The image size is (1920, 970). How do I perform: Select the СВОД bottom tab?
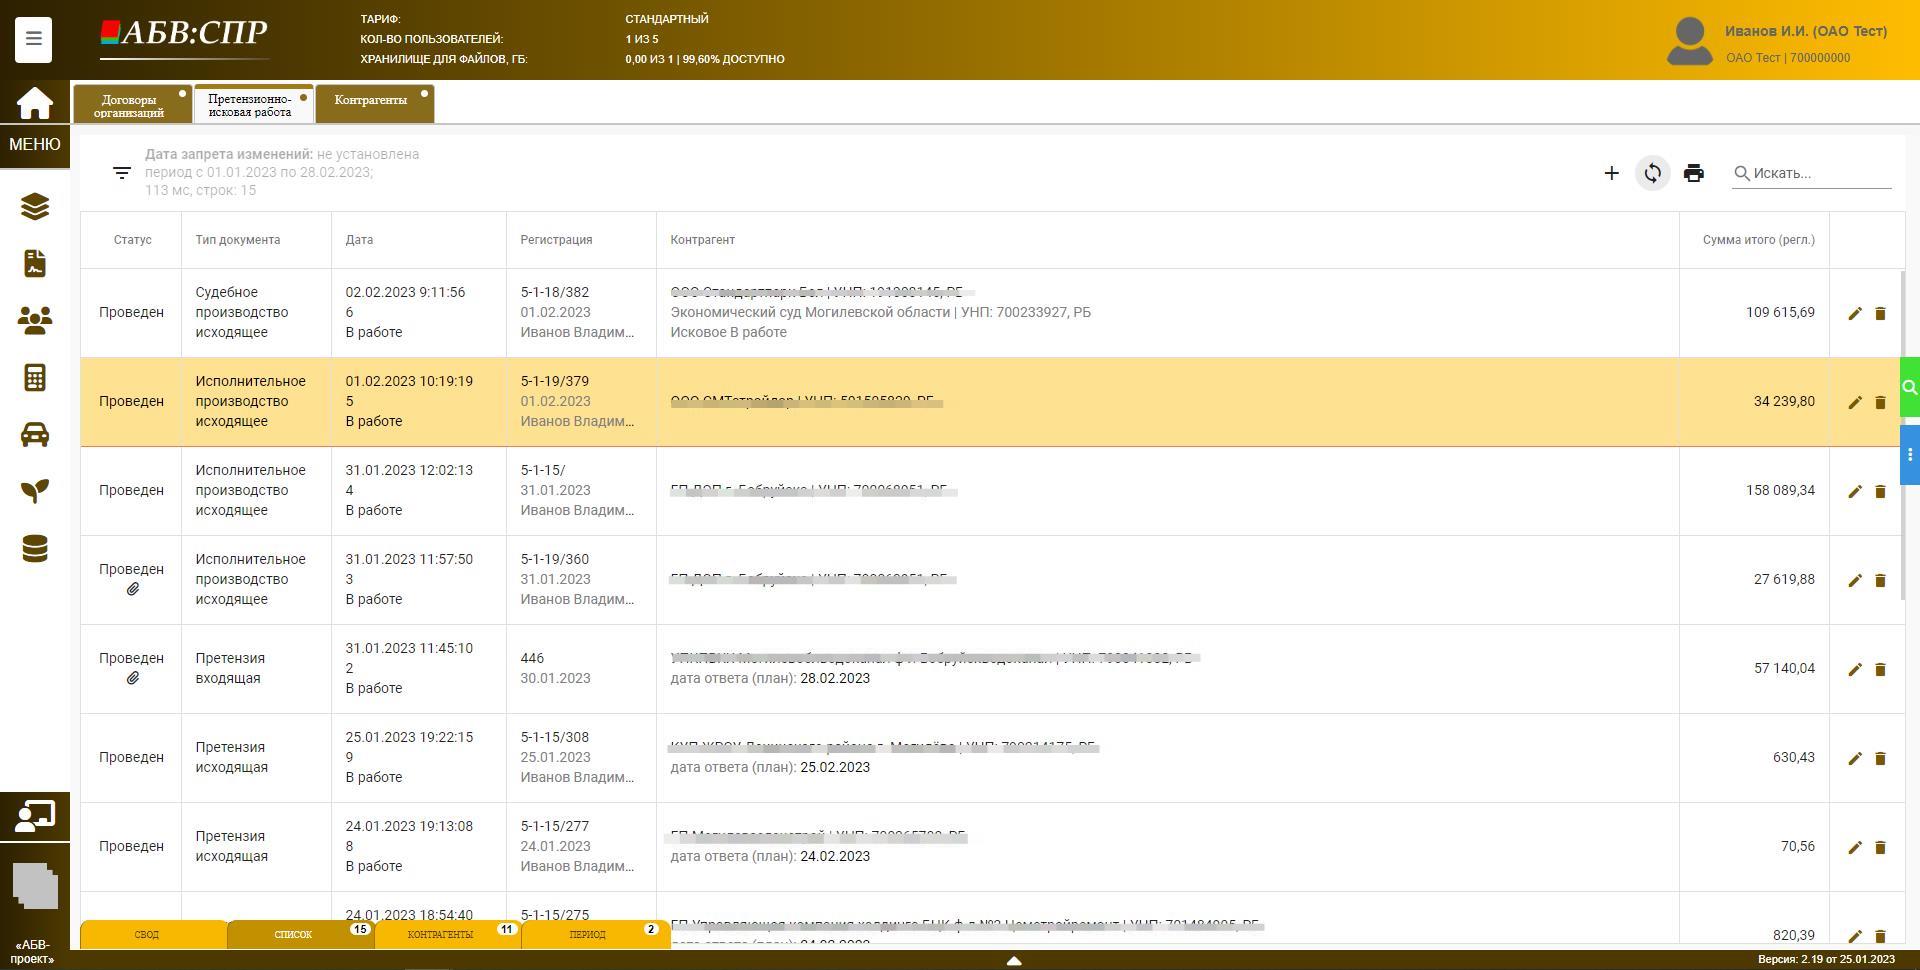click(147, 934)
